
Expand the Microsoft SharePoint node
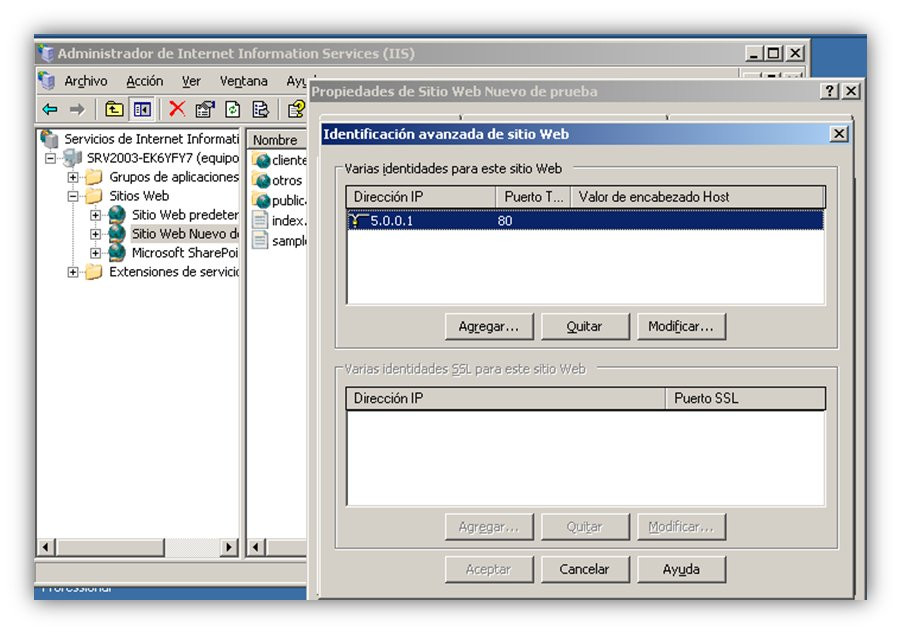[96, 253]
